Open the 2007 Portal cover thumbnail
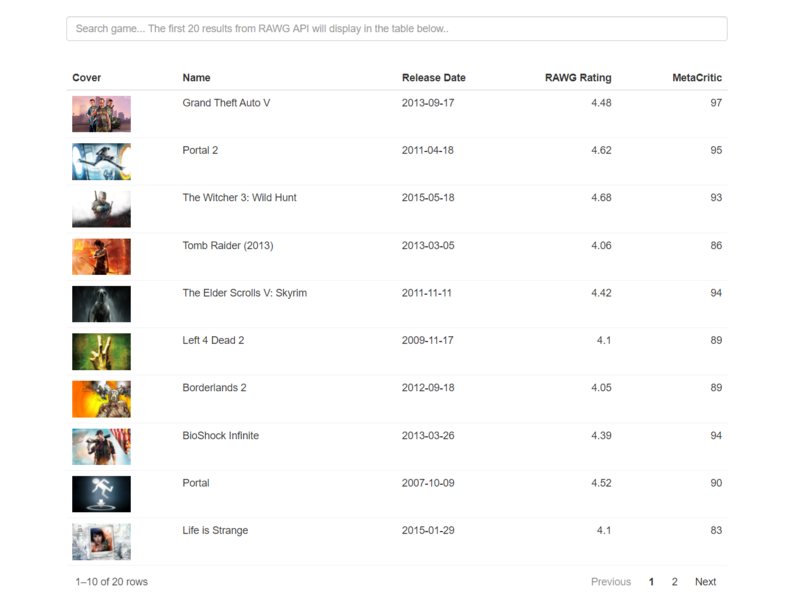Image resolution: width=800 pixels, height=600 pixels. (x=101, y=494)
